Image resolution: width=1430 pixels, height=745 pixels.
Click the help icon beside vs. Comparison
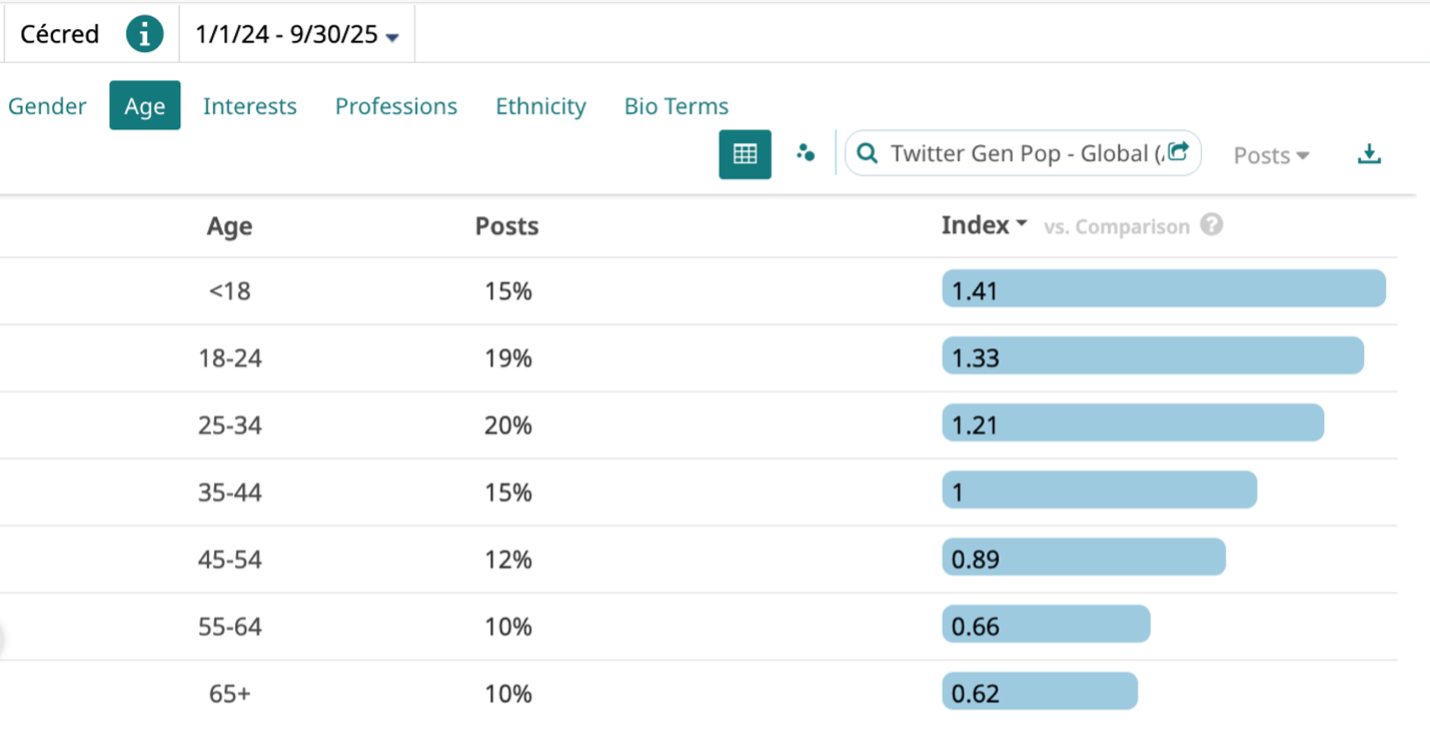[x=1211, y=225]
